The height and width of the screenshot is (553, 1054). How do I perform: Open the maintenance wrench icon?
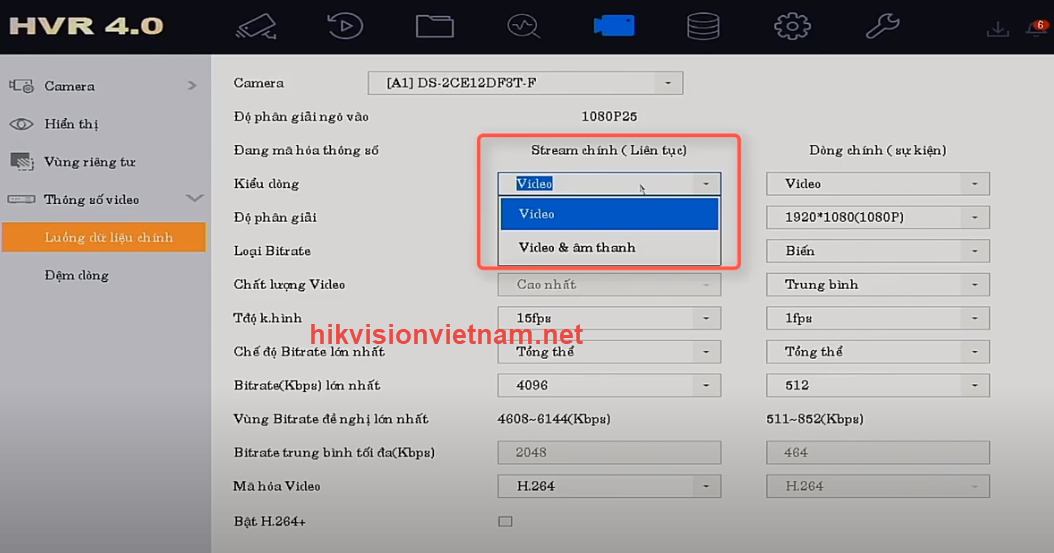point(882,25)
